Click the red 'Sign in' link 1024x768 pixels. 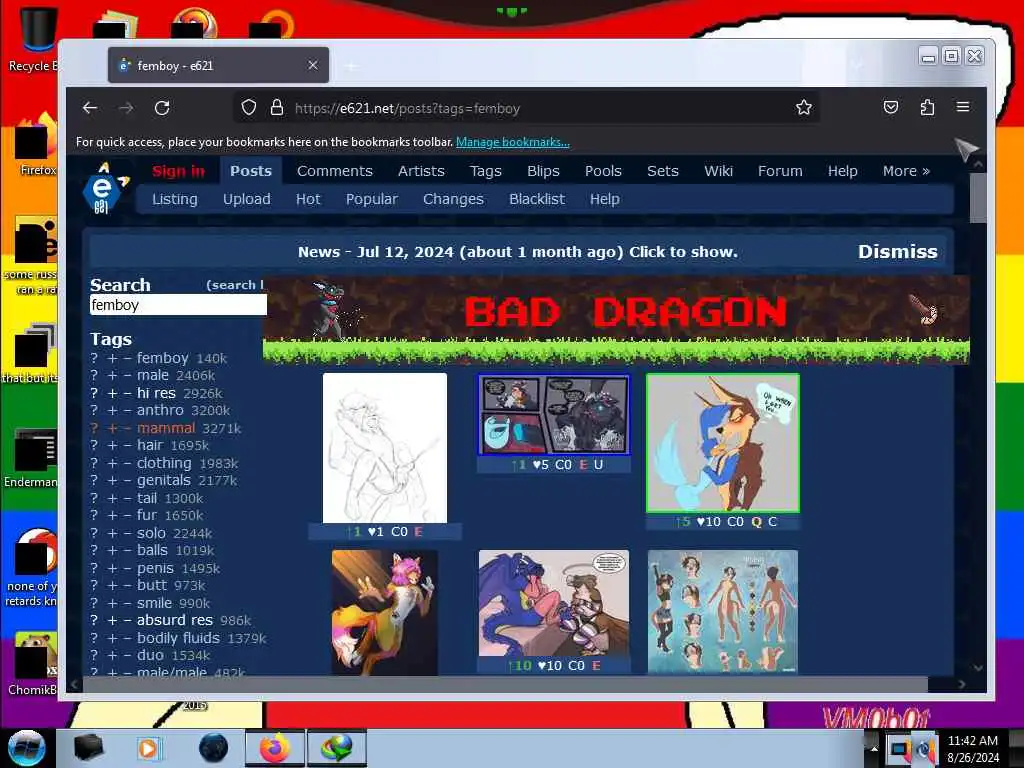pyautogui.click(x=178, y=171)
